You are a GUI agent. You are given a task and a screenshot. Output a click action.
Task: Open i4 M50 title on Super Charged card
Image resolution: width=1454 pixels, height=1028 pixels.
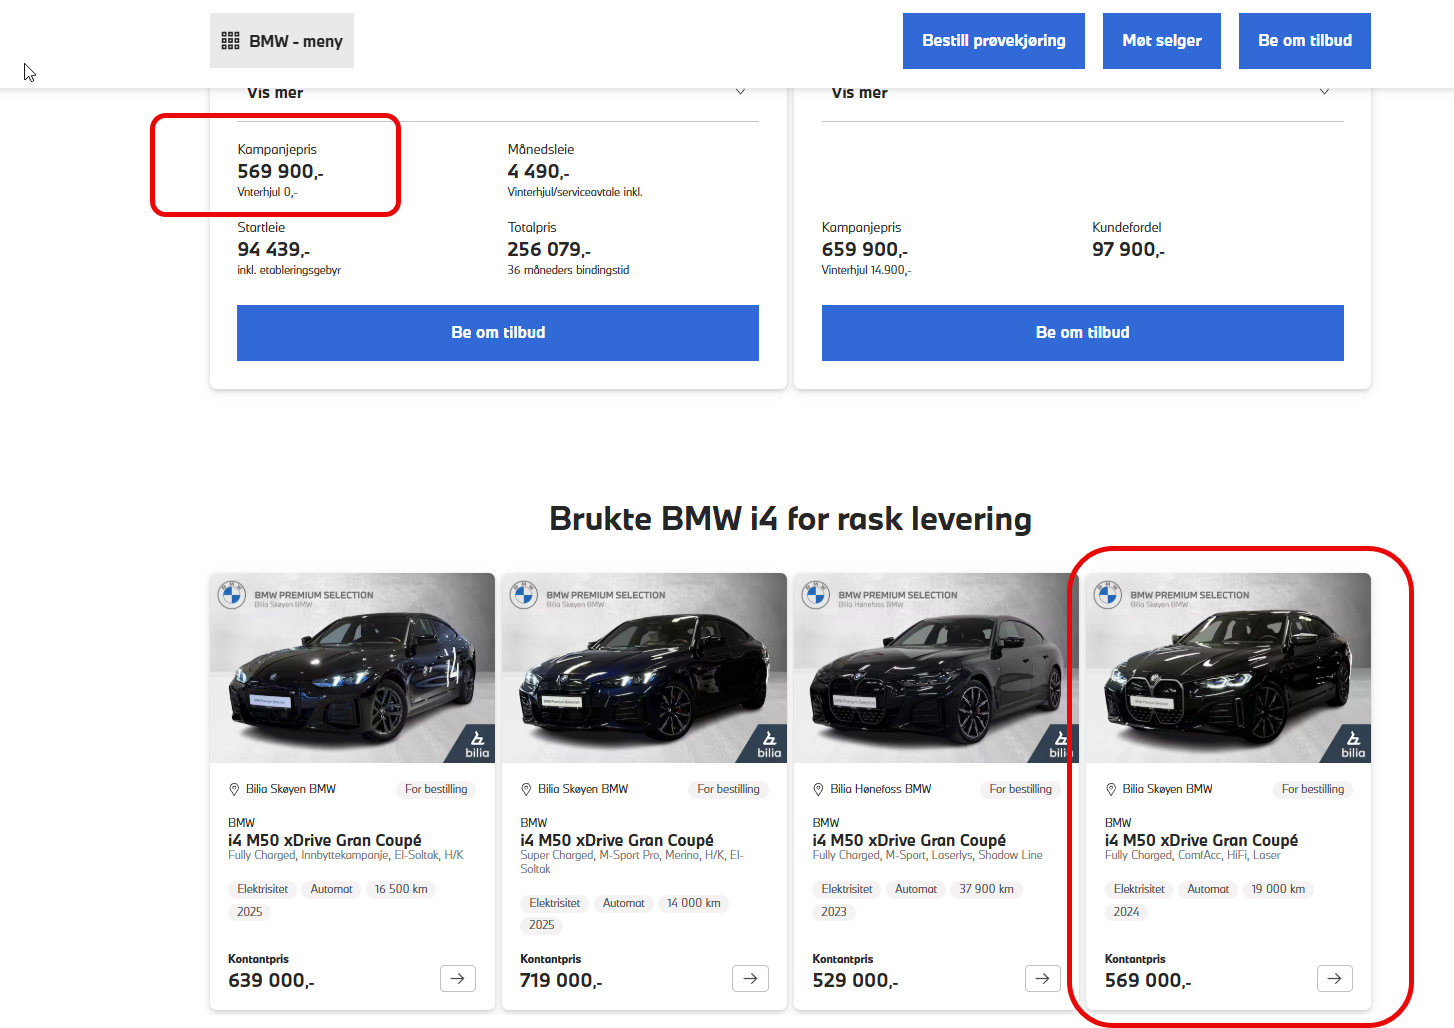click(617, 840)
